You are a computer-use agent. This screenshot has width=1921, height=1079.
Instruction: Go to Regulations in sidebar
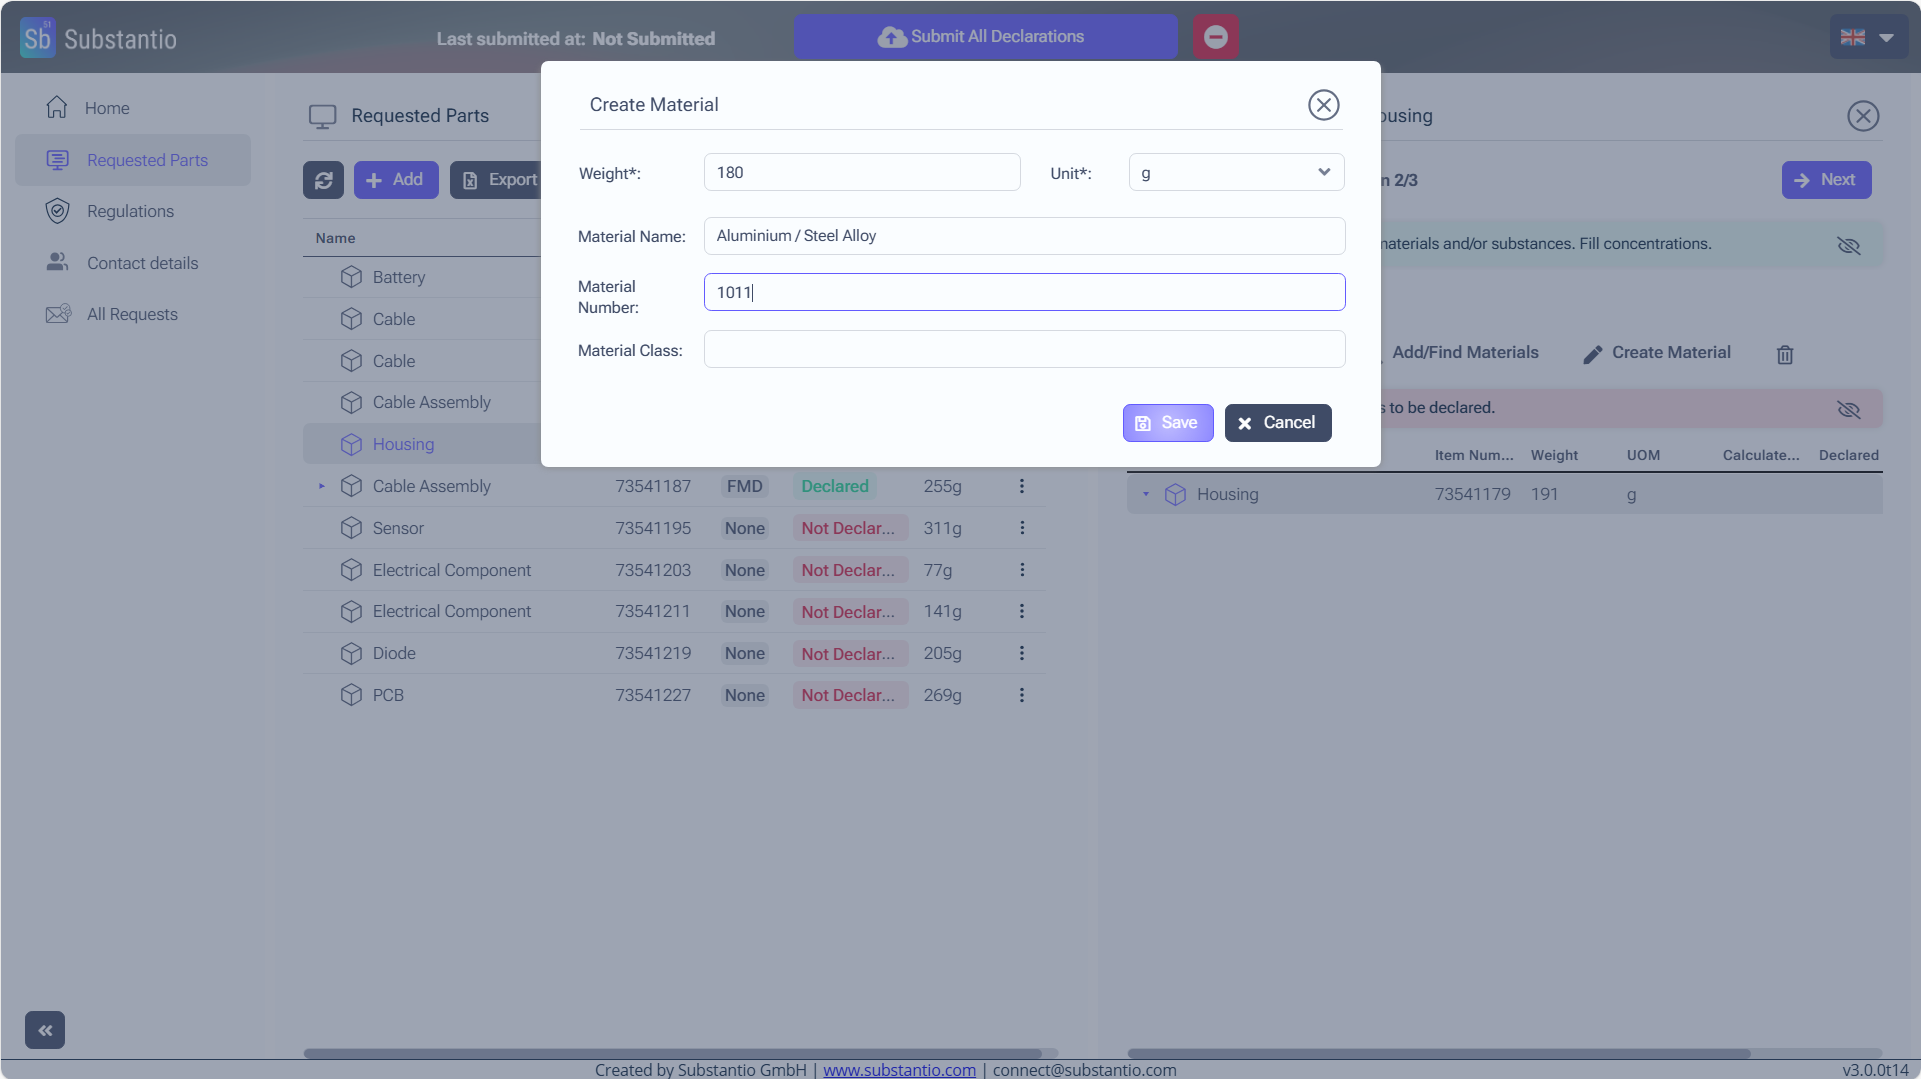tap(130, 211)
